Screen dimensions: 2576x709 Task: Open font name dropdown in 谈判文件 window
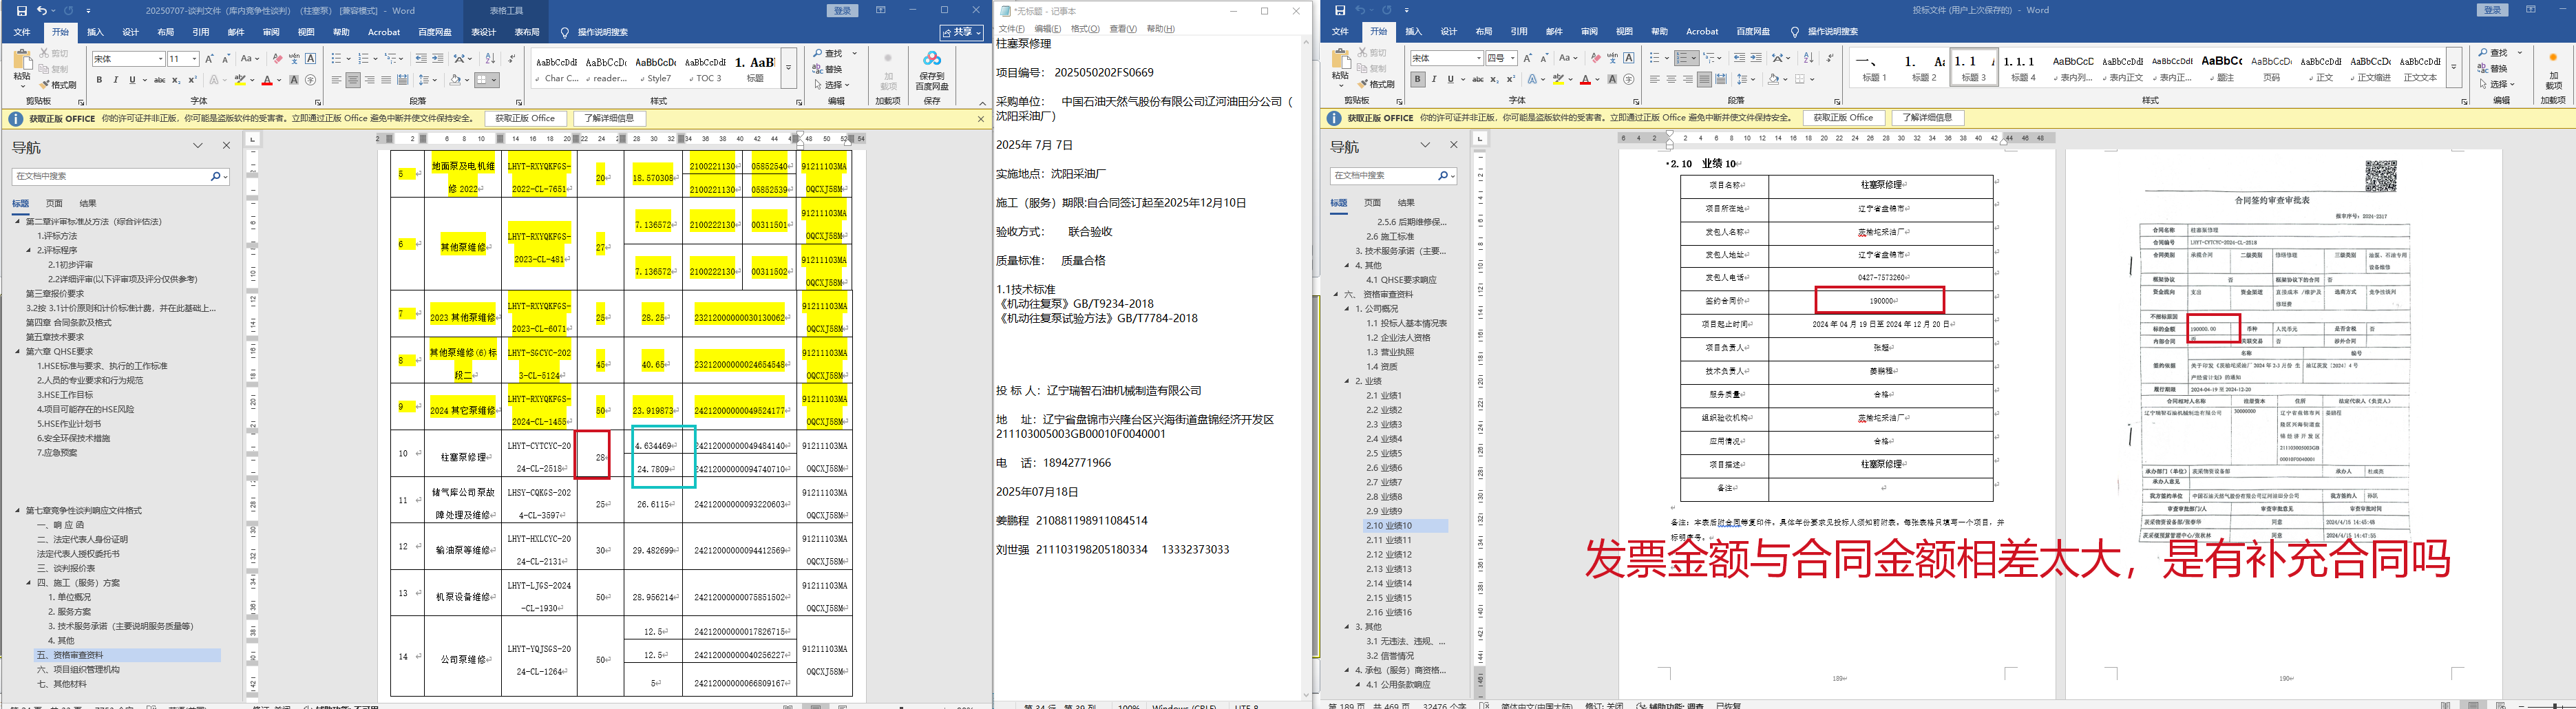pos(160,59)
